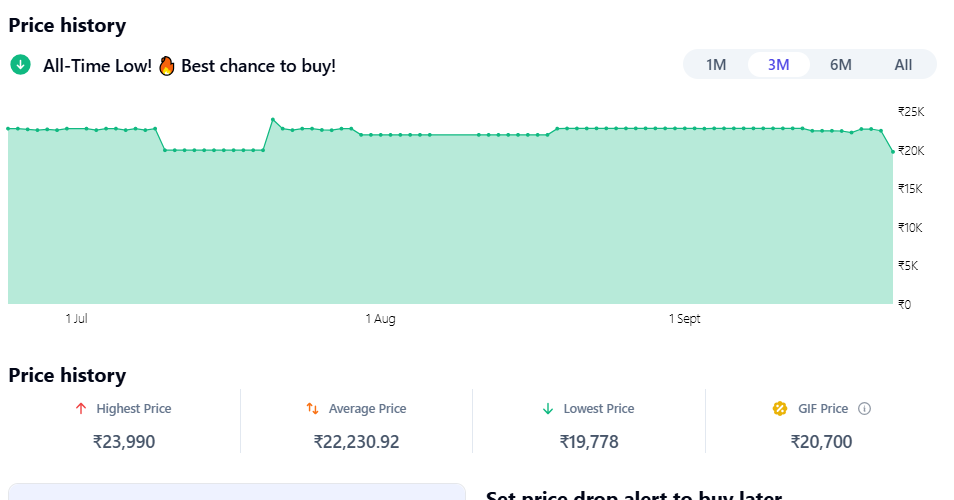Click the orange Average Price arrows icon
Viewport: 954px width, 500px height.
312,409
